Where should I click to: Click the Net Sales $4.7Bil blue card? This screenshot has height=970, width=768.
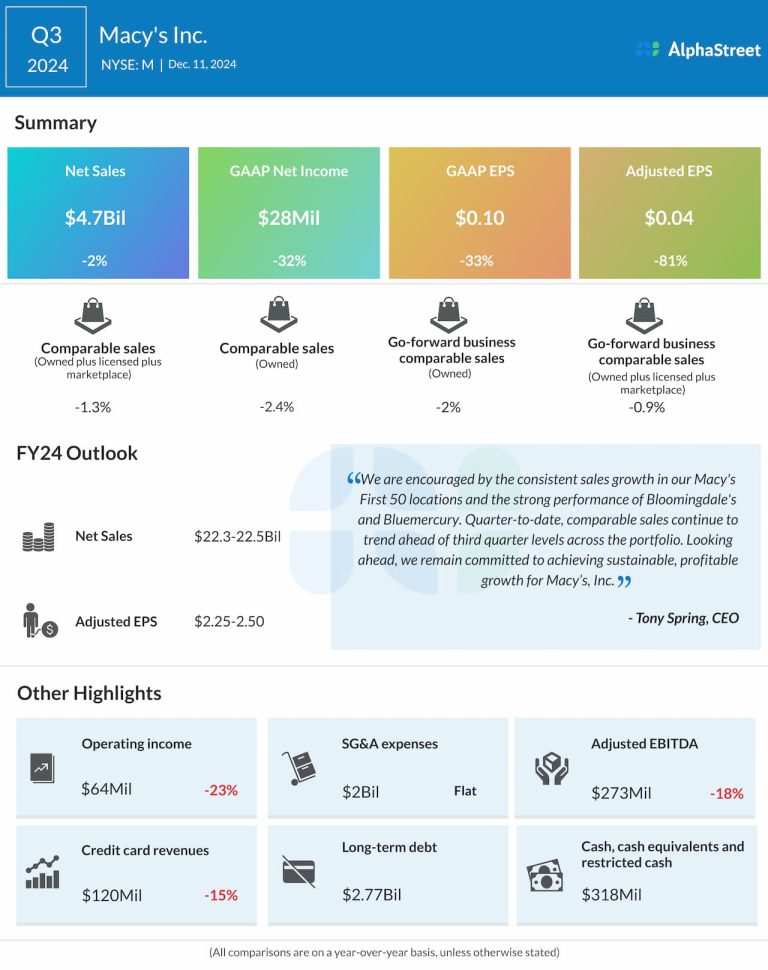pos(97,213)
